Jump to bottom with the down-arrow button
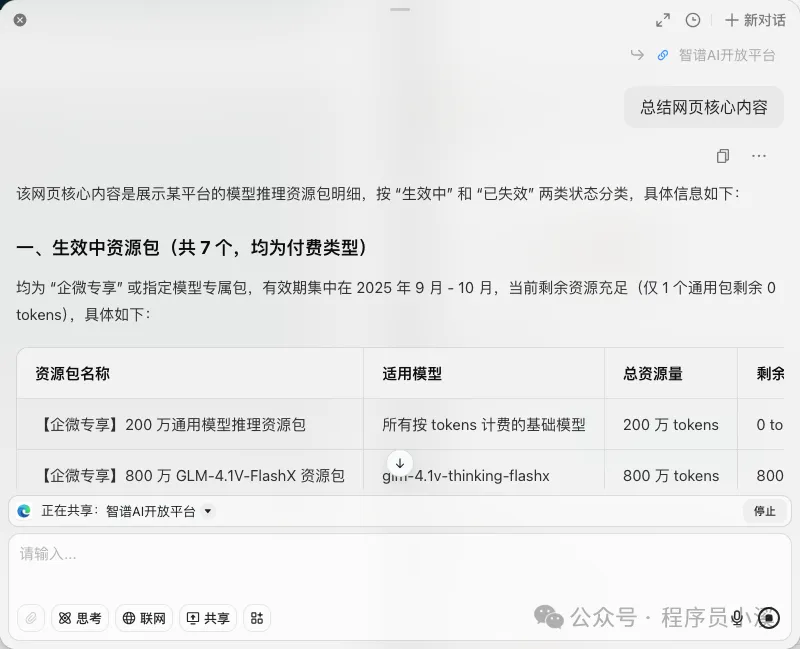800x649 pixels. (400, 463)
